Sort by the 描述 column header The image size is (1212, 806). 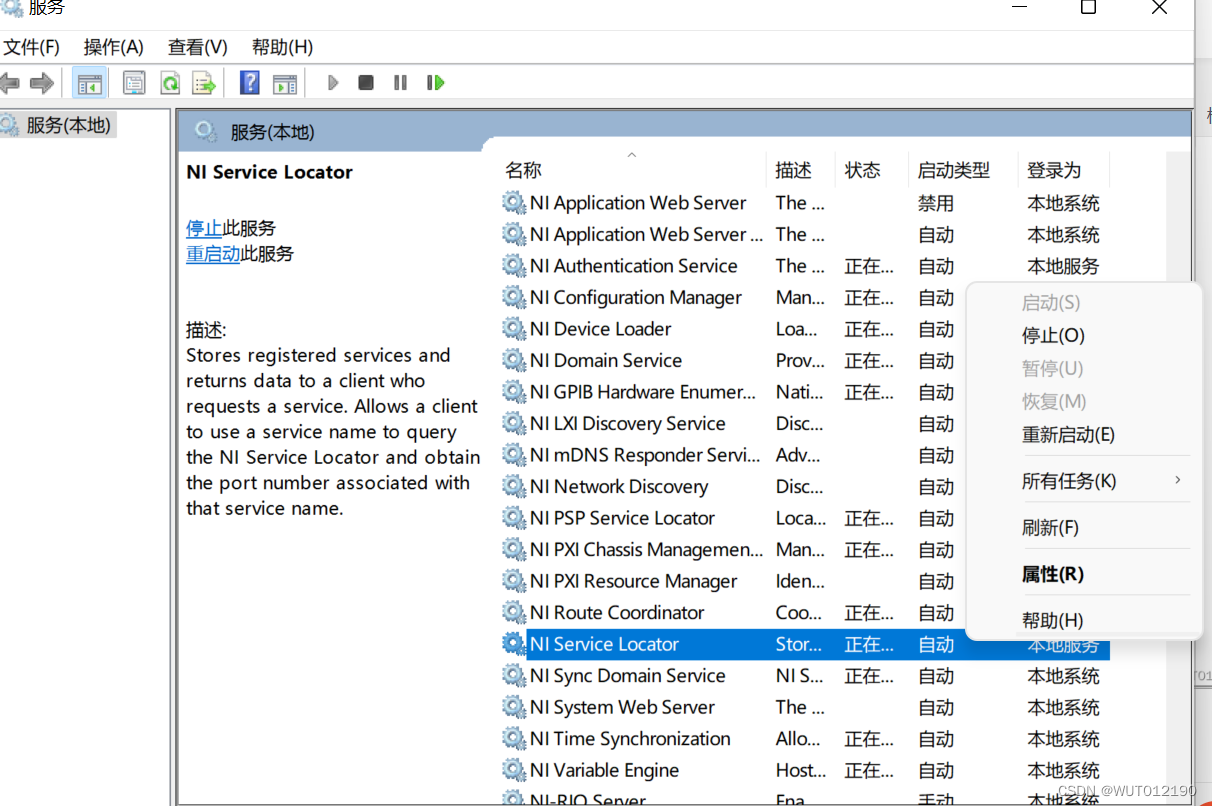[x=801, y=170]
